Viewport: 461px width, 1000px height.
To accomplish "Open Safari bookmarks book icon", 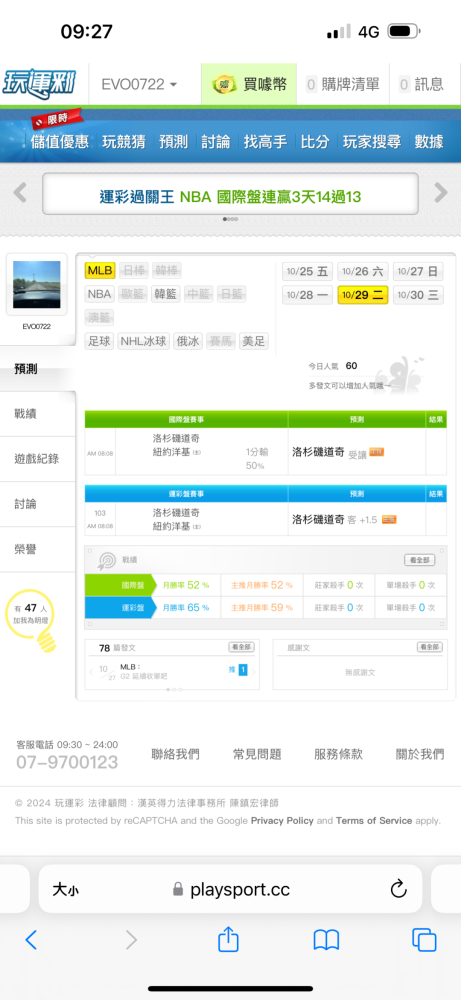I will (326, 940).
